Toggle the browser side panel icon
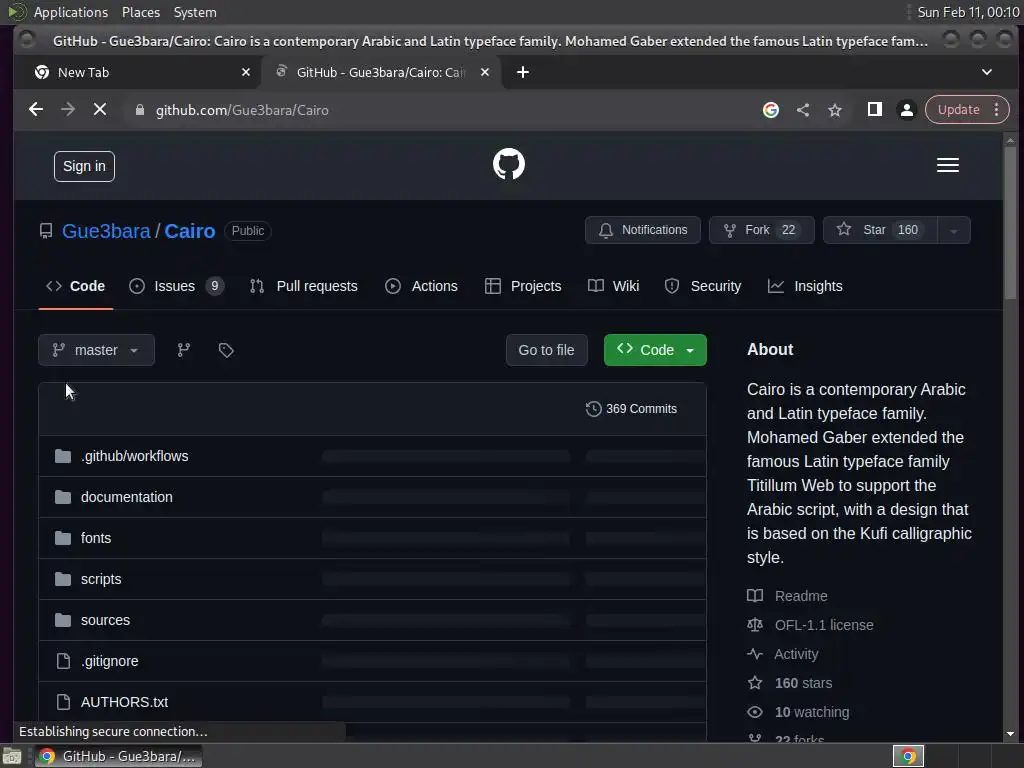This screenshot has width=1024, height=768. pyautogui.click(x=874, y=110)
